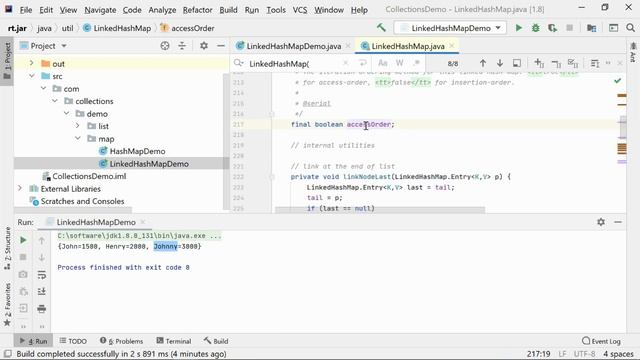Toggle the Structure side tool window button
Image resolution: width=640 pixels, height=360 pixels.
7,249
